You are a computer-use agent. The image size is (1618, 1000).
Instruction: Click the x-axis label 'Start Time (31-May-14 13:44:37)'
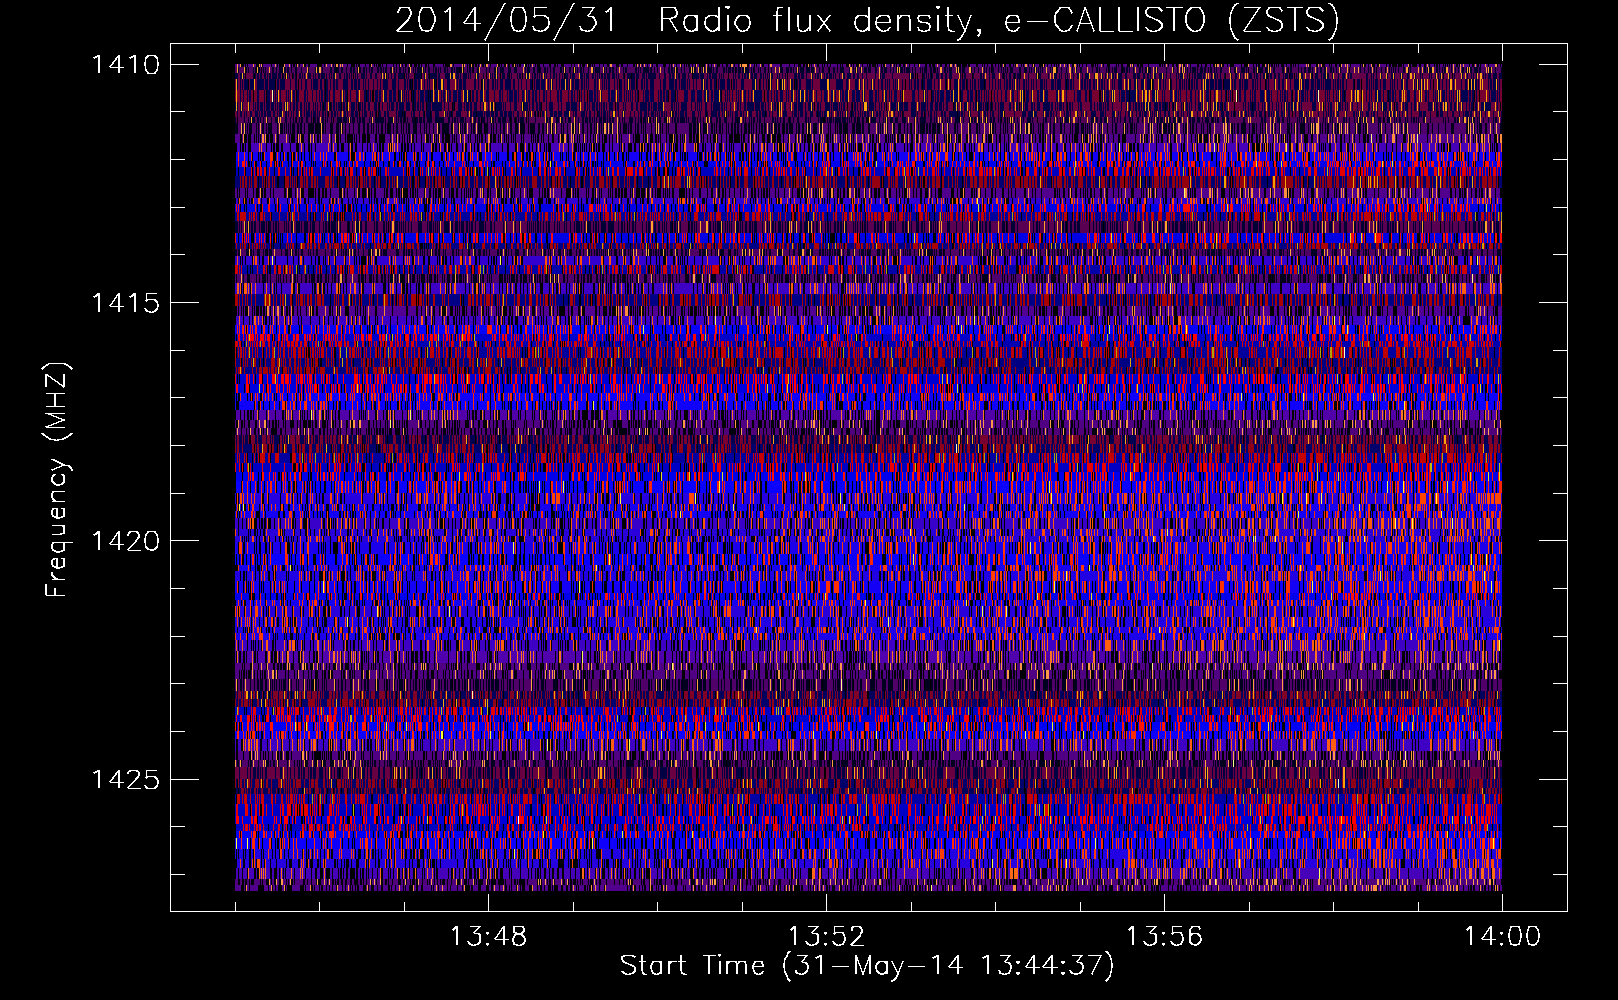point(867,966)
